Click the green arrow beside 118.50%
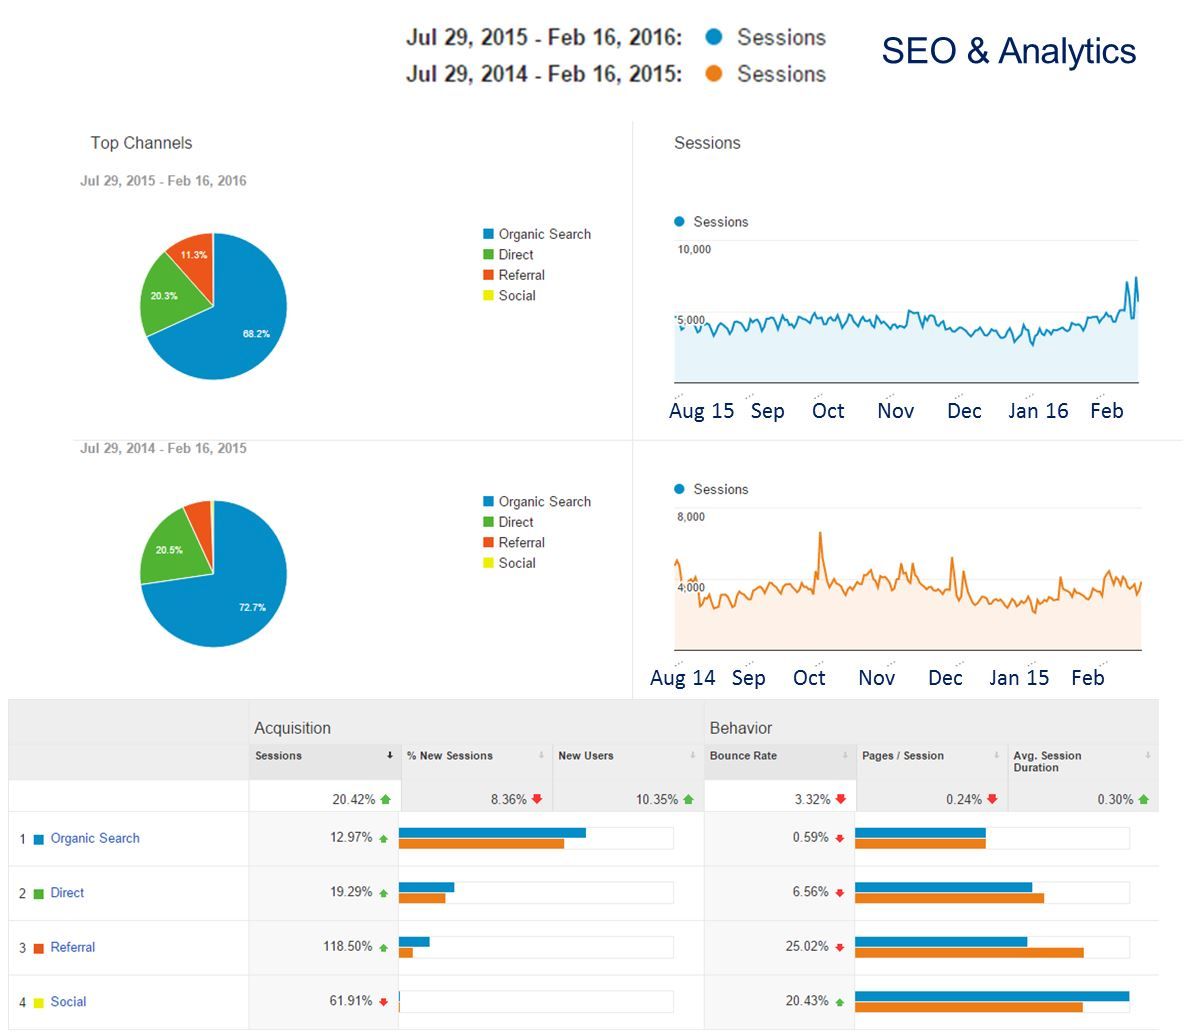Viewport: 1187px width, 1035px height. [384, 947]
